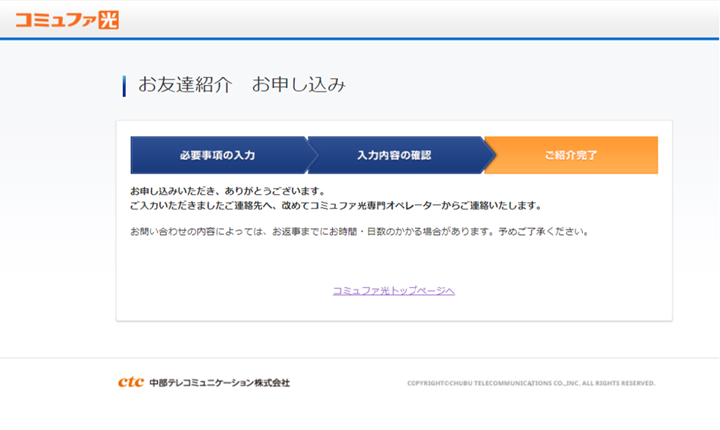Screen dimensions: 720x430
Task: Click the お友達紹介 お申し込み heading
Action: 242,85
